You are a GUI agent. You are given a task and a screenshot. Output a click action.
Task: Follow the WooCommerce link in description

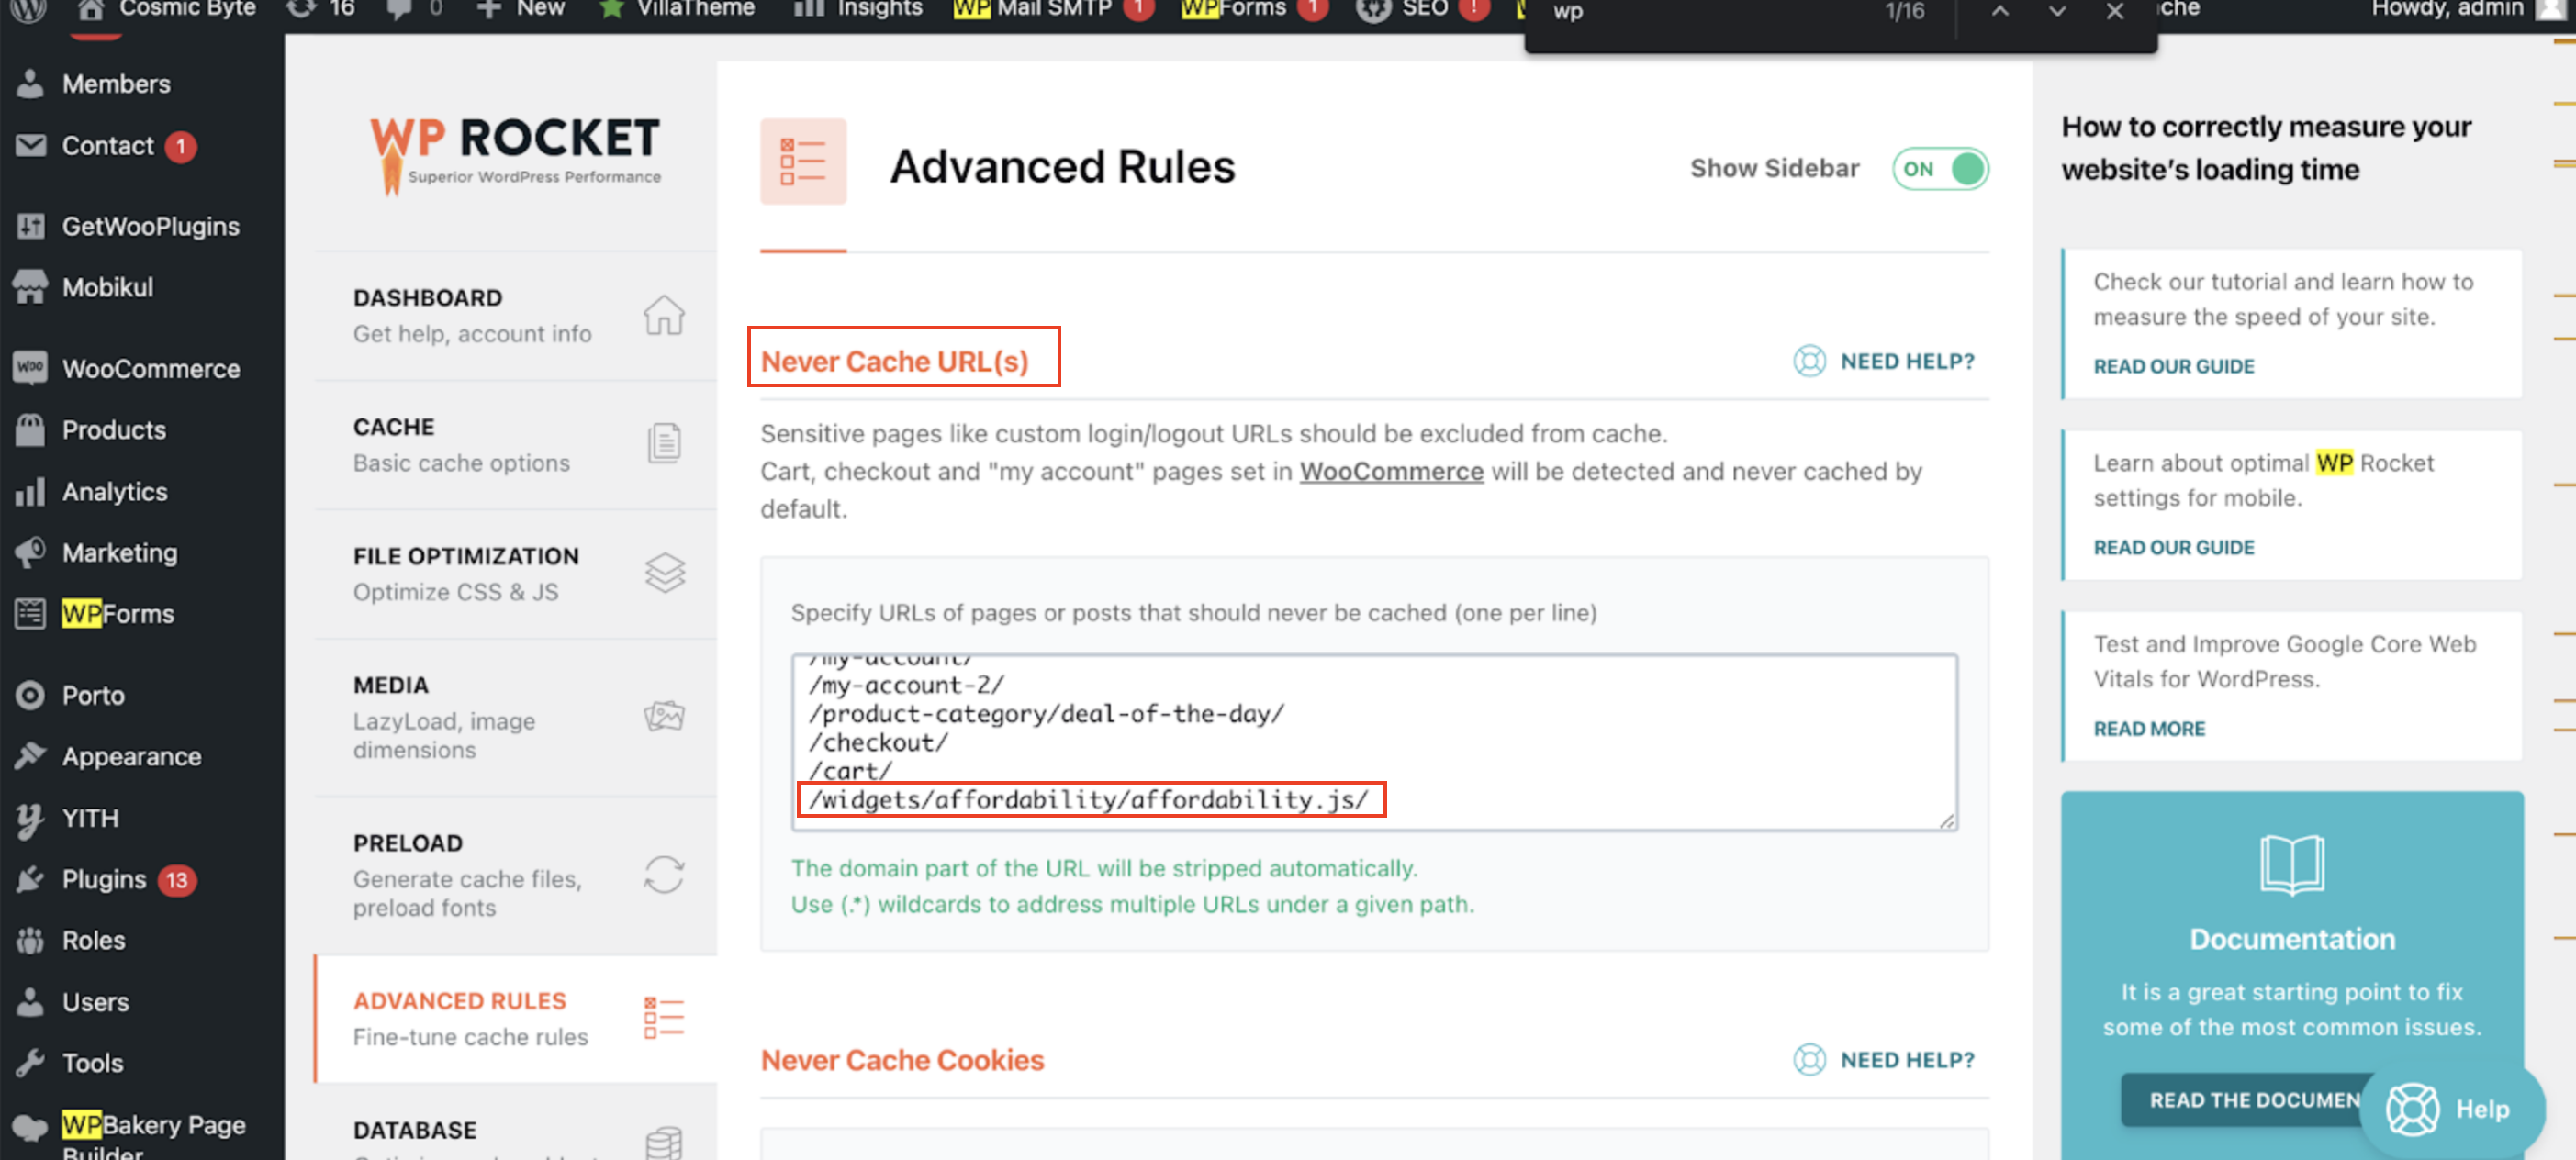coord(1391,471)
